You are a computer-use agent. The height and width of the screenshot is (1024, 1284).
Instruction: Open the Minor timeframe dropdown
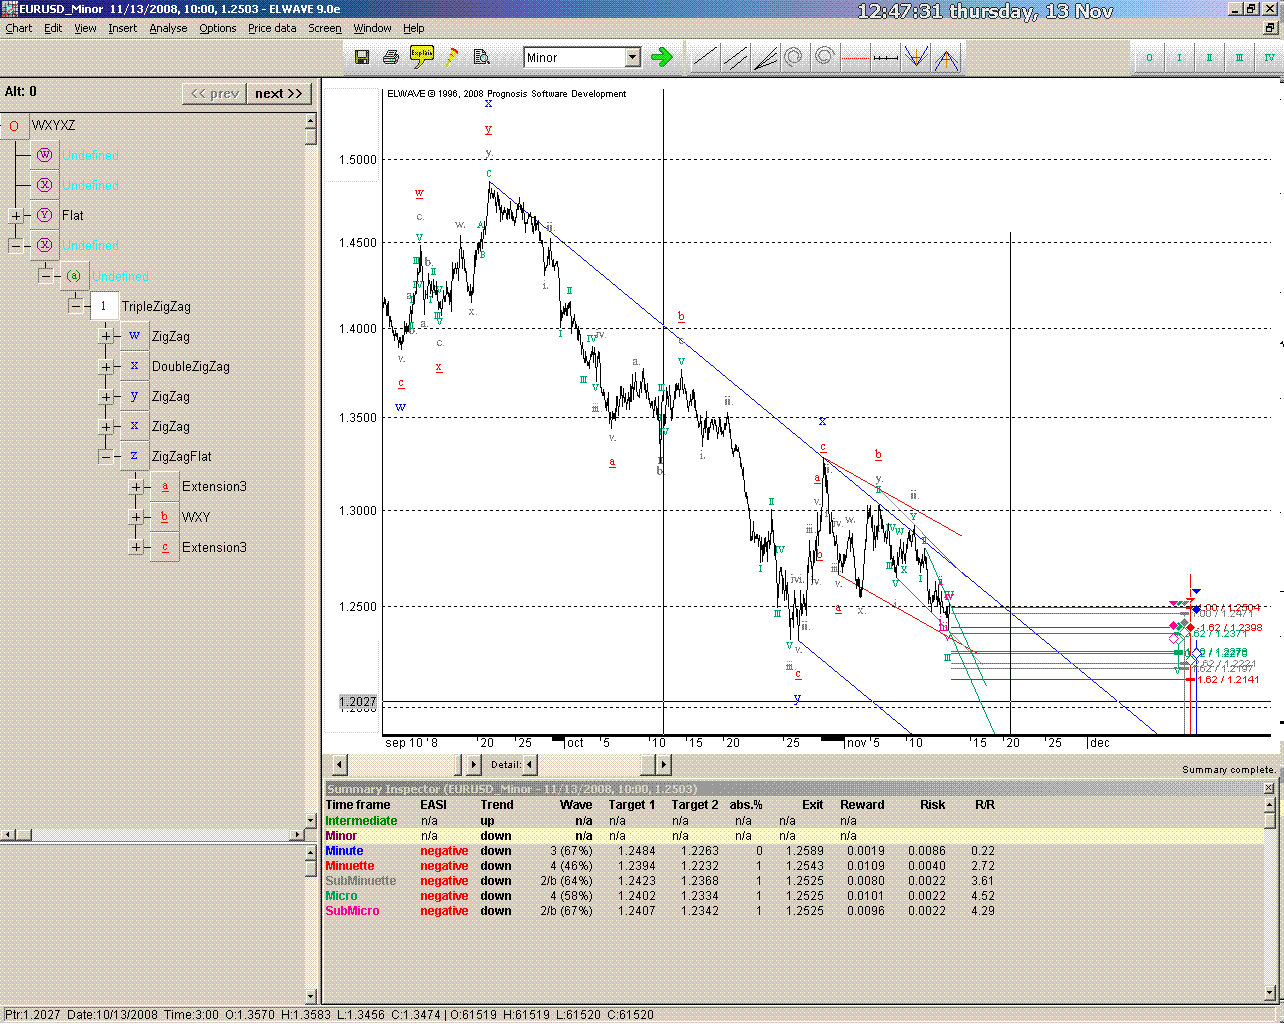click(x=632, y=57)
